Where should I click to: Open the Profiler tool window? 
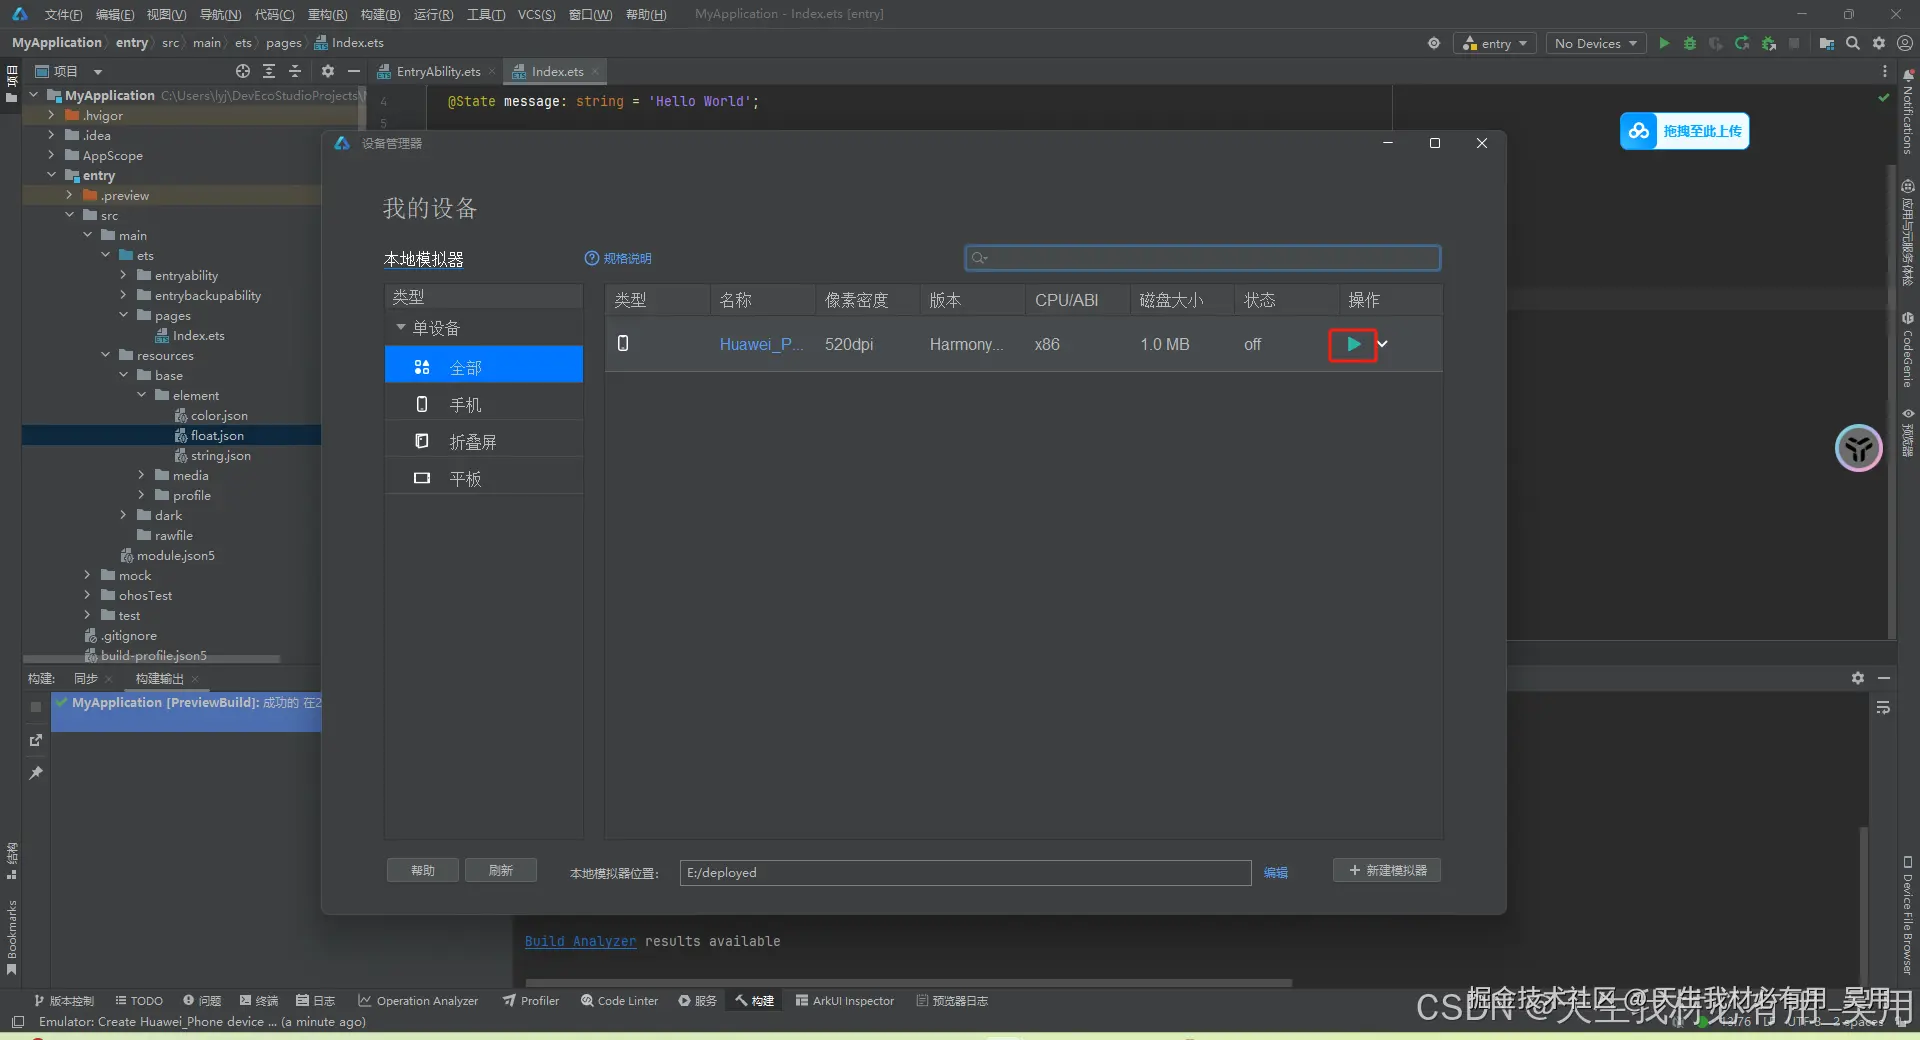(x=531, y=1000)
